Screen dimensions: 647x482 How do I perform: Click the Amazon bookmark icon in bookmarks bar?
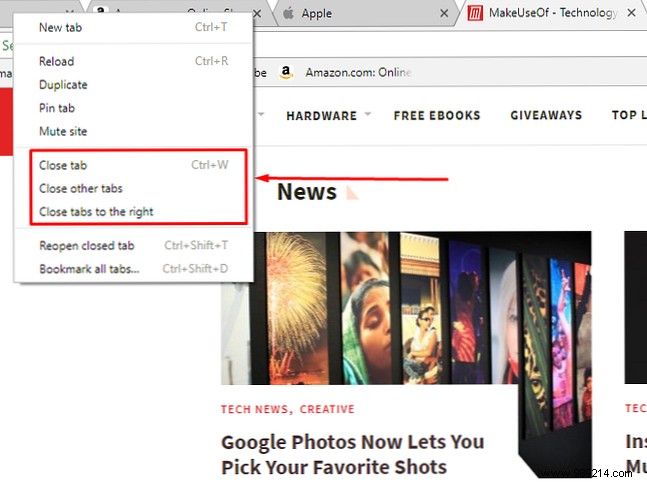click(286, 72)
